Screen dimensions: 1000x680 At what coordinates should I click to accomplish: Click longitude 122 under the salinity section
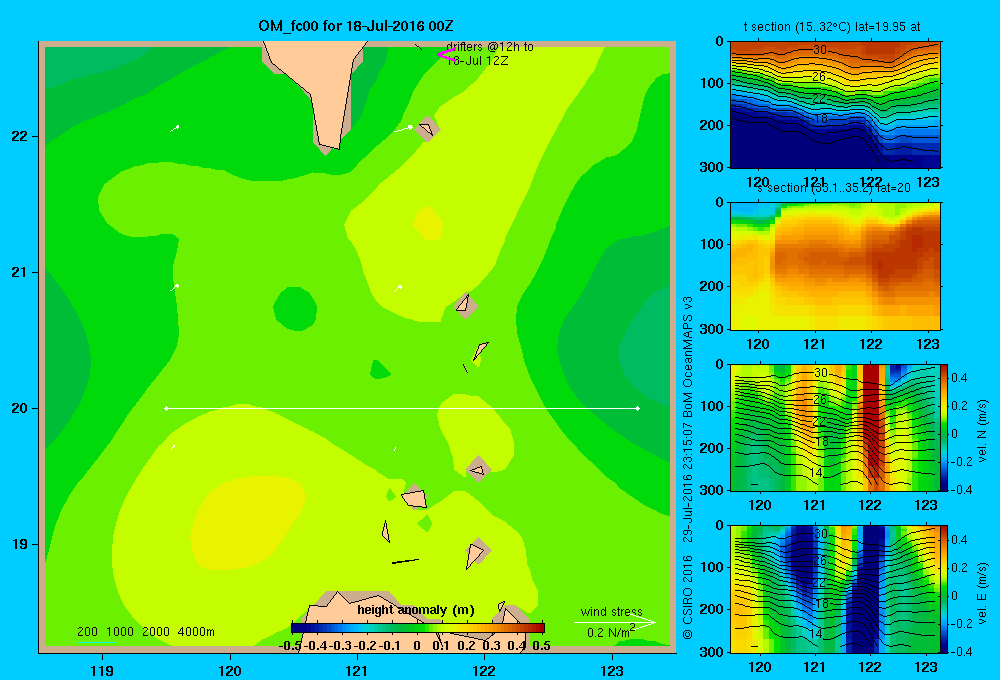[x=871, y=344]
